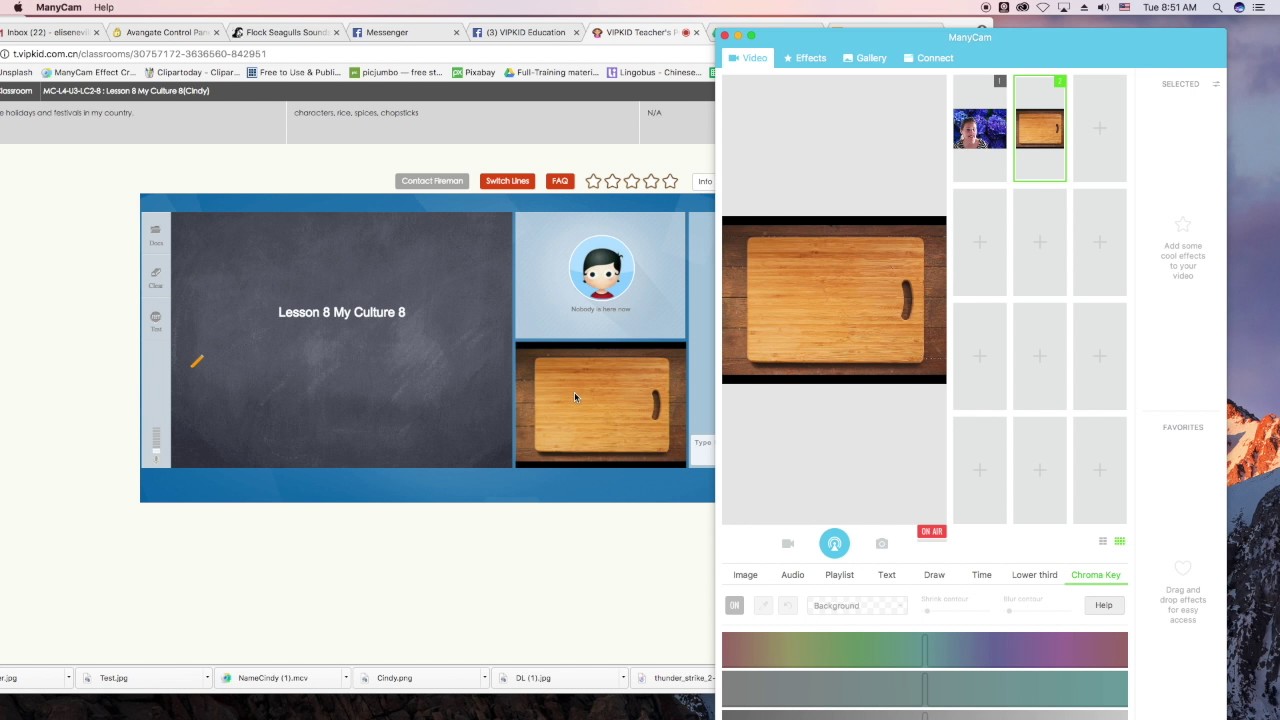Viewport: 1280px width, 720px height.
Task: Switch to the Lower third tab
Action: (1034, 575)
